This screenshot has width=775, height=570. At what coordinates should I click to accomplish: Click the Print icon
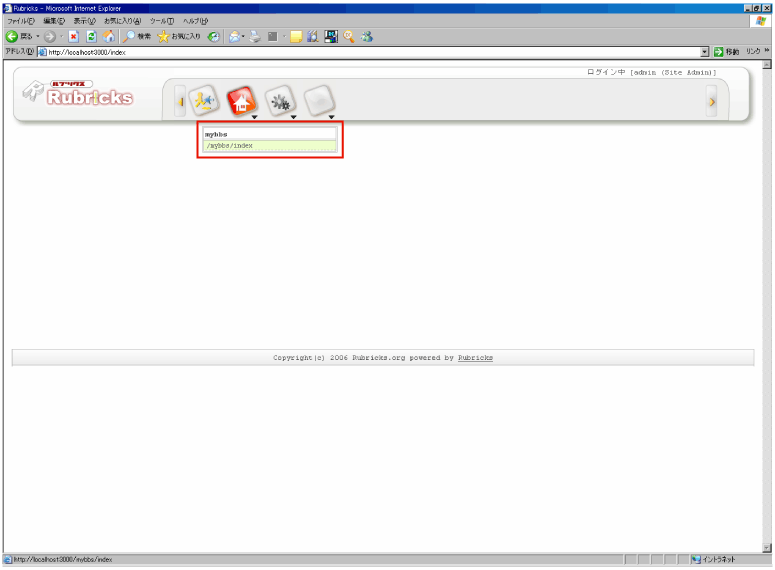point(255,37)
